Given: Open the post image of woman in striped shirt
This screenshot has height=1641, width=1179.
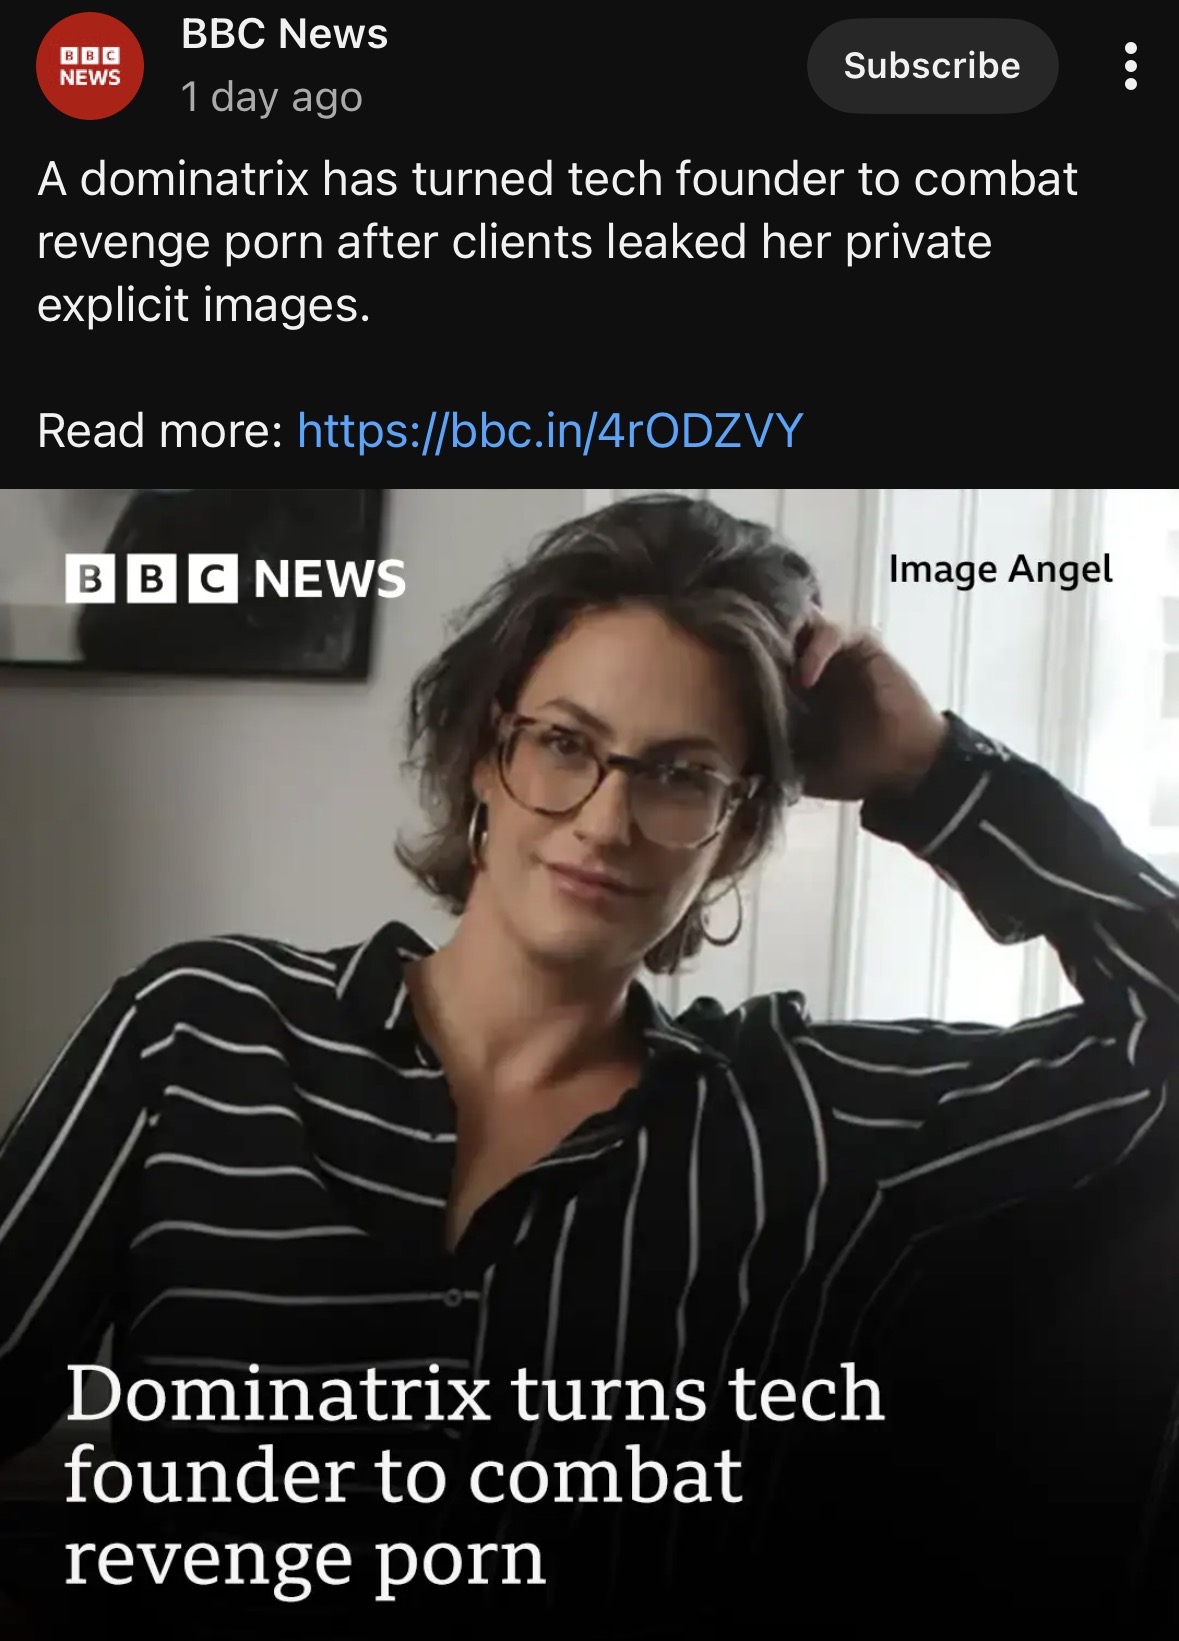Looking at the screenshot, I should 589,1064.
